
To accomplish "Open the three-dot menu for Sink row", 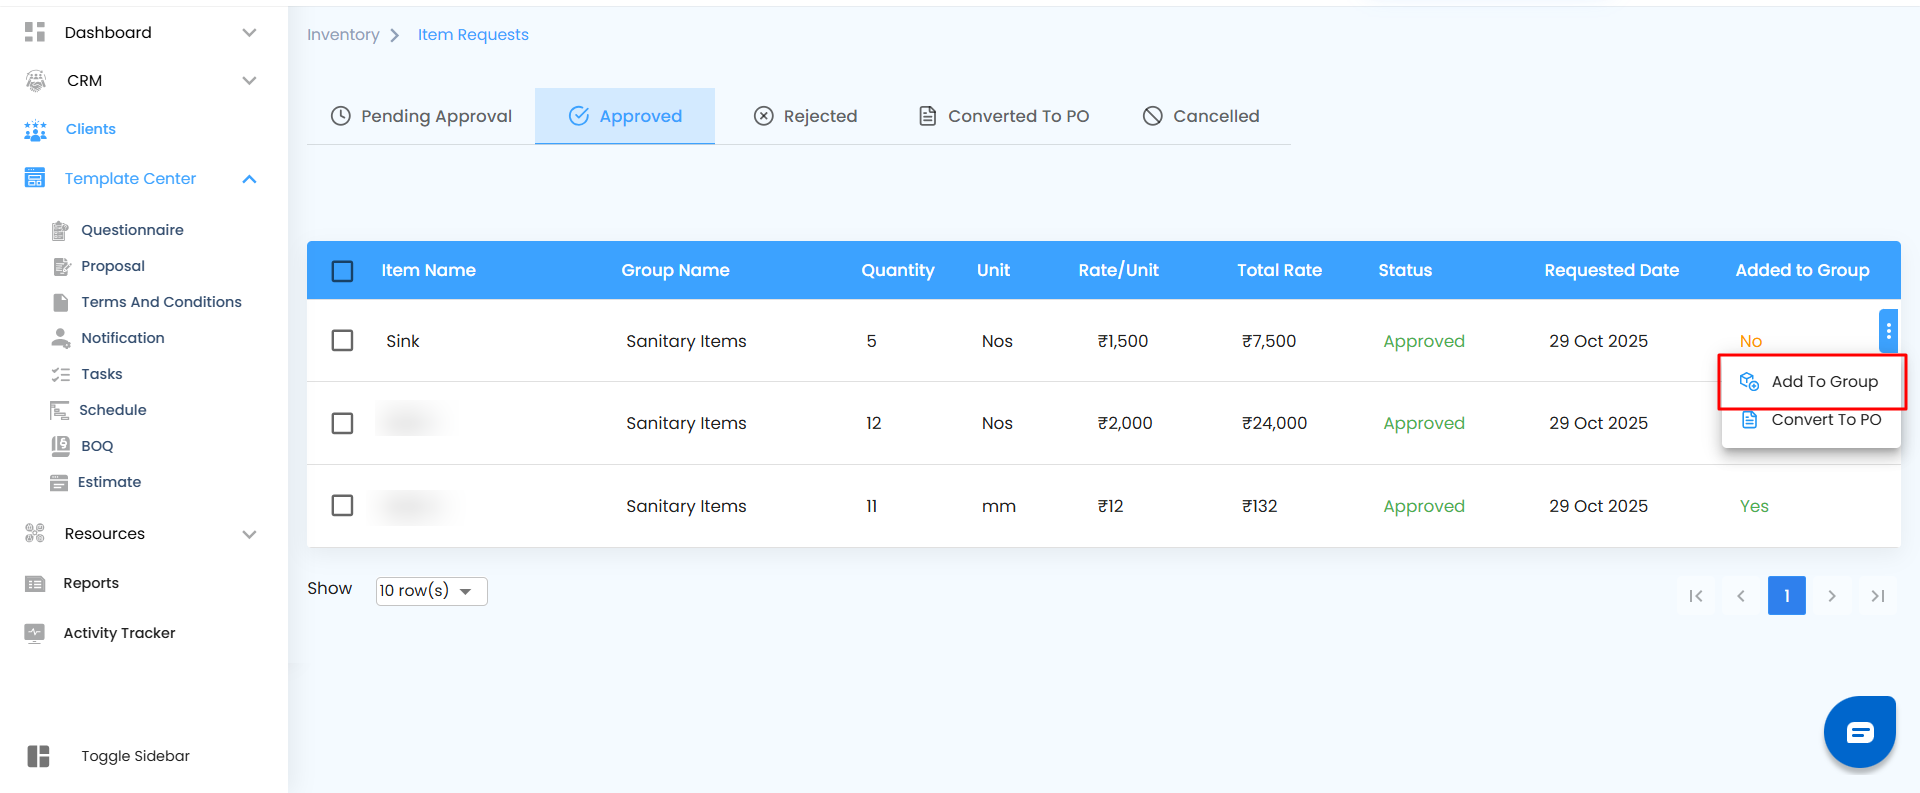I will pos(1889,331).
